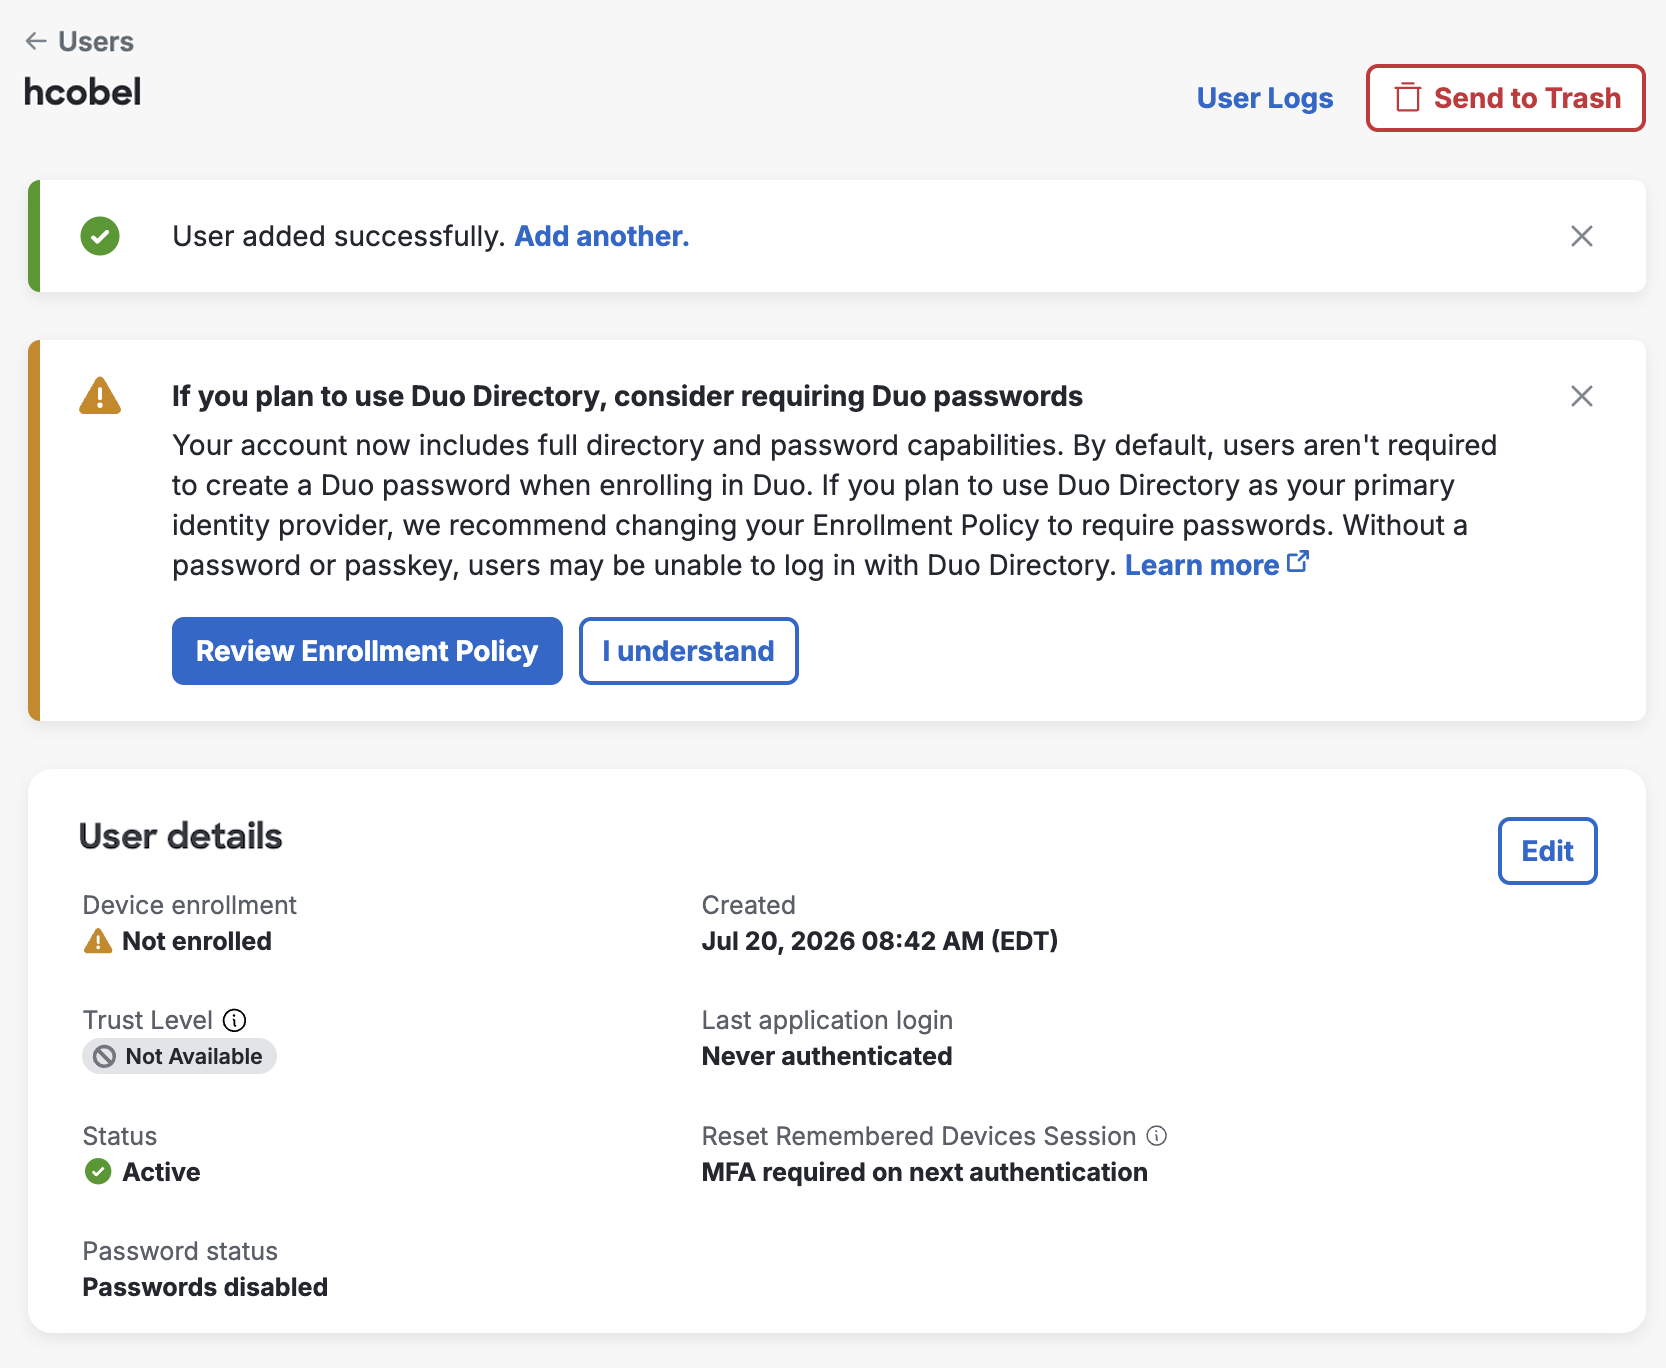Close the Duo Directory password warning

pos(1582,396)
